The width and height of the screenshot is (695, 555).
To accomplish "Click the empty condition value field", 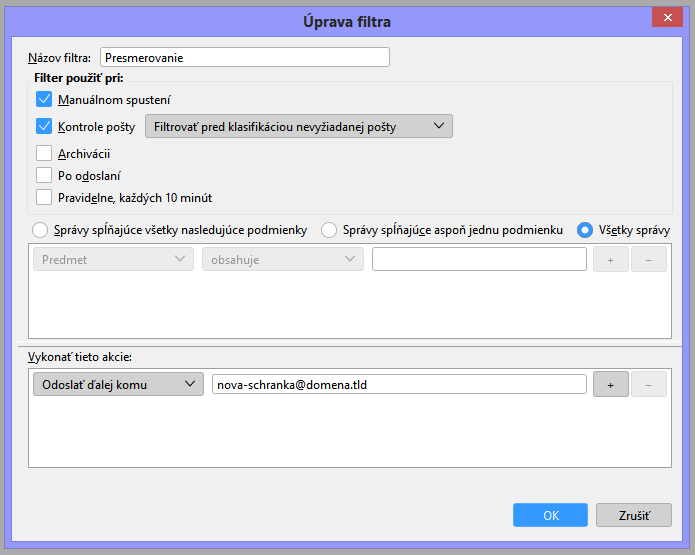I will coord(478,259).
